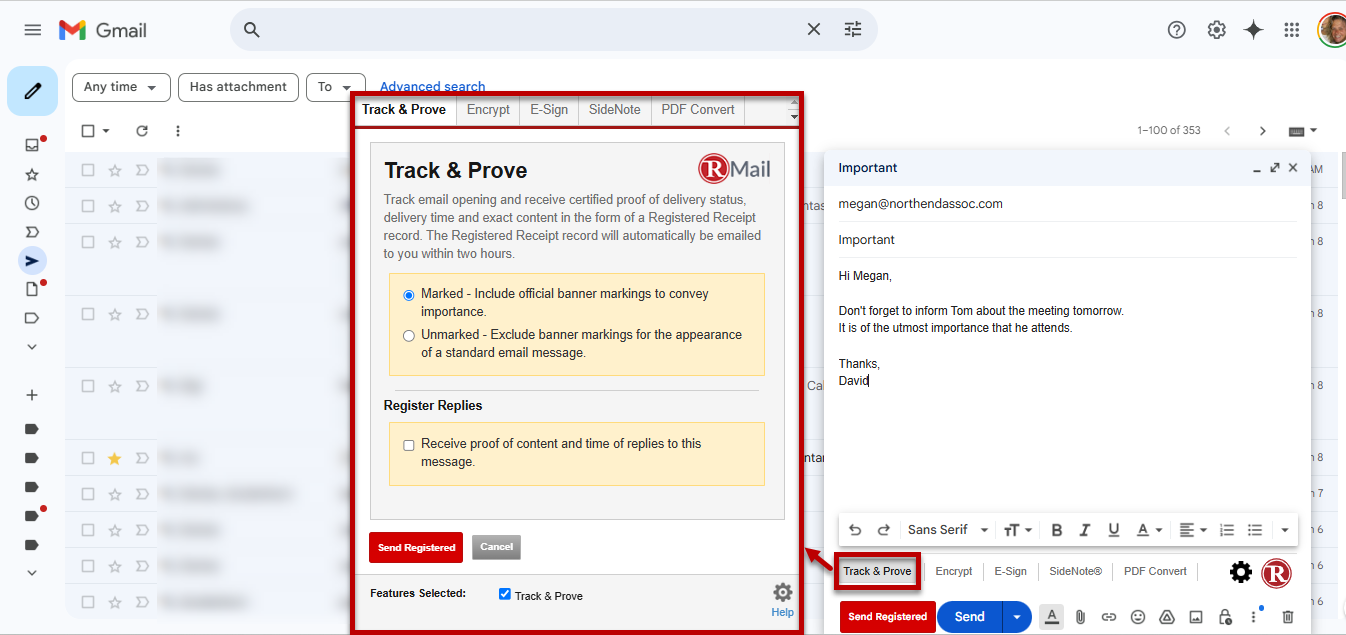Open the Sans Serif font dropdown

pyautogui.click(x=947, y=530)
